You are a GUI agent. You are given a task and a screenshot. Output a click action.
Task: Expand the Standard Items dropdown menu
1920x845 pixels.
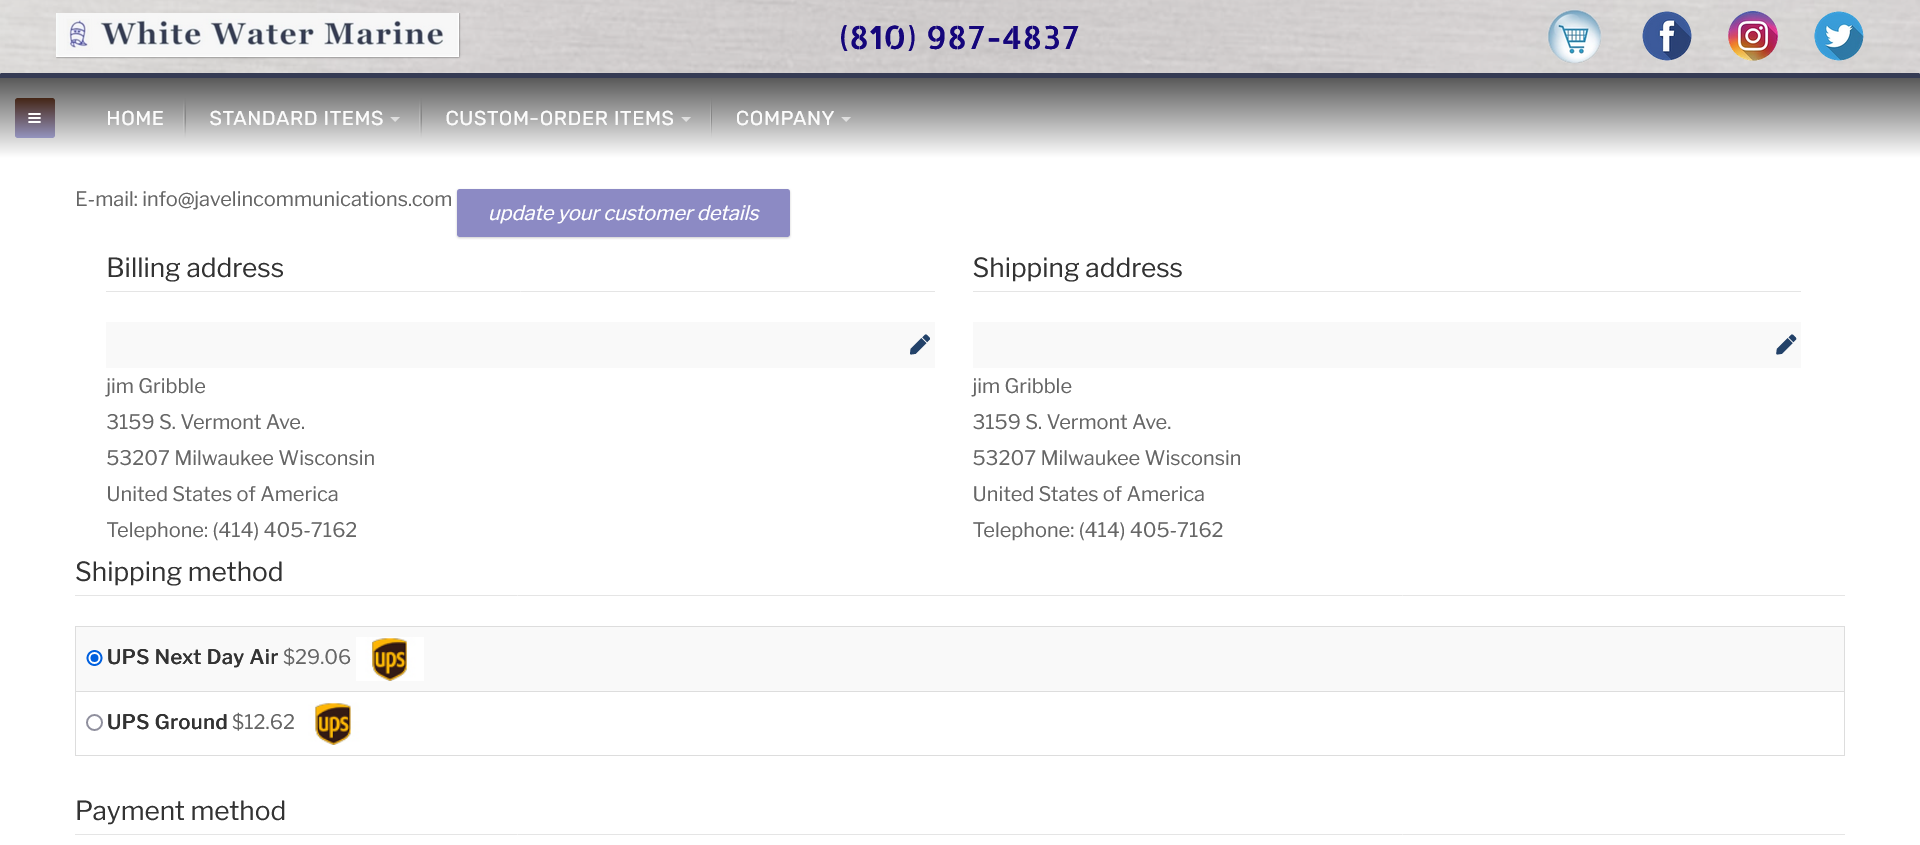pyautogui.click(x=304, y=118)
